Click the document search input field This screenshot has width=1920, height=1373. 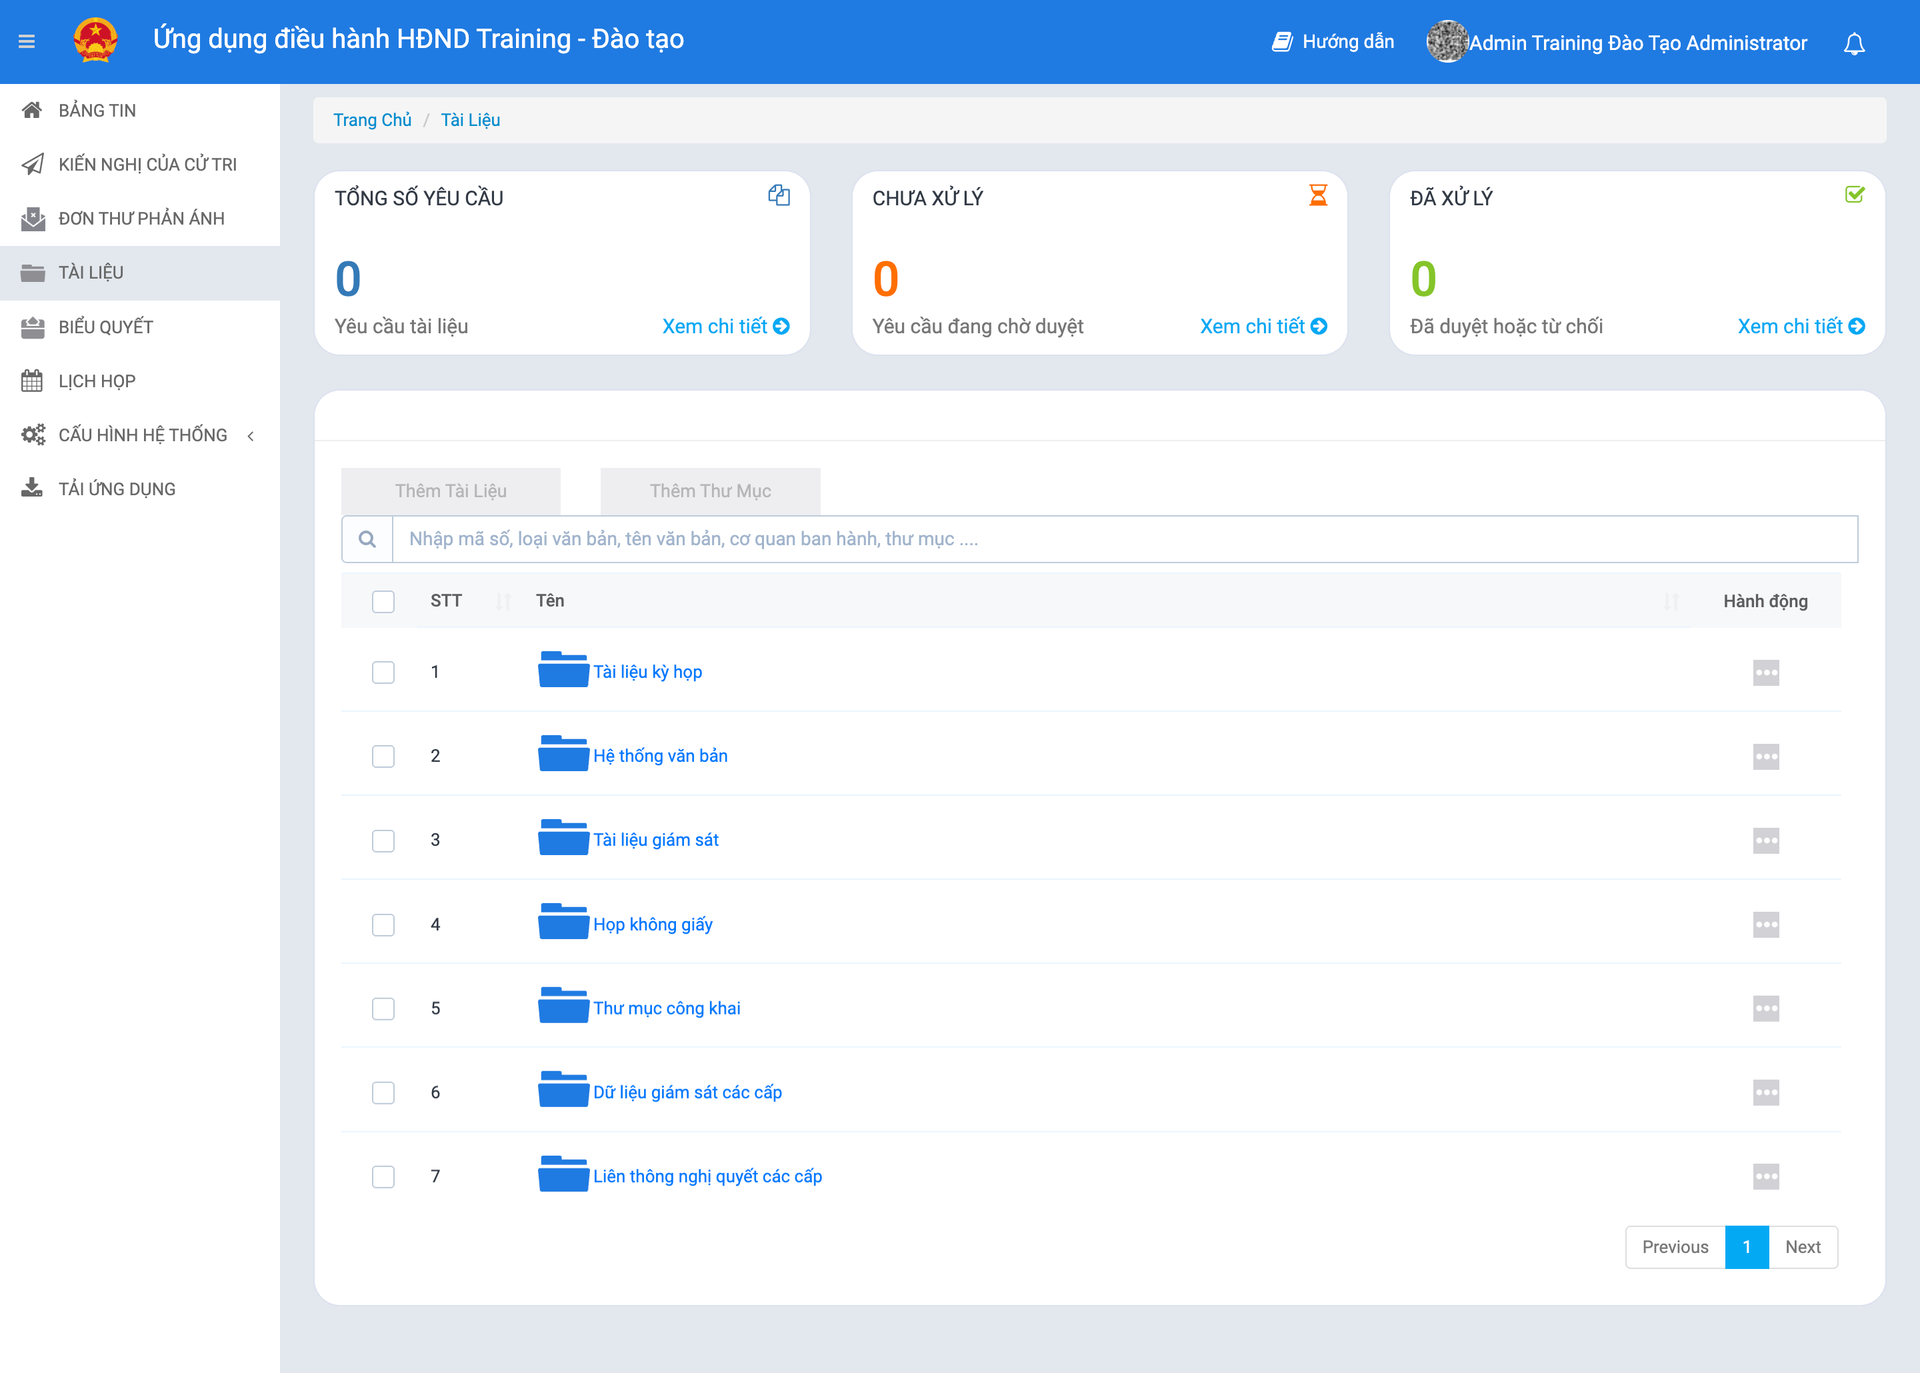(x=1124, y=539)
